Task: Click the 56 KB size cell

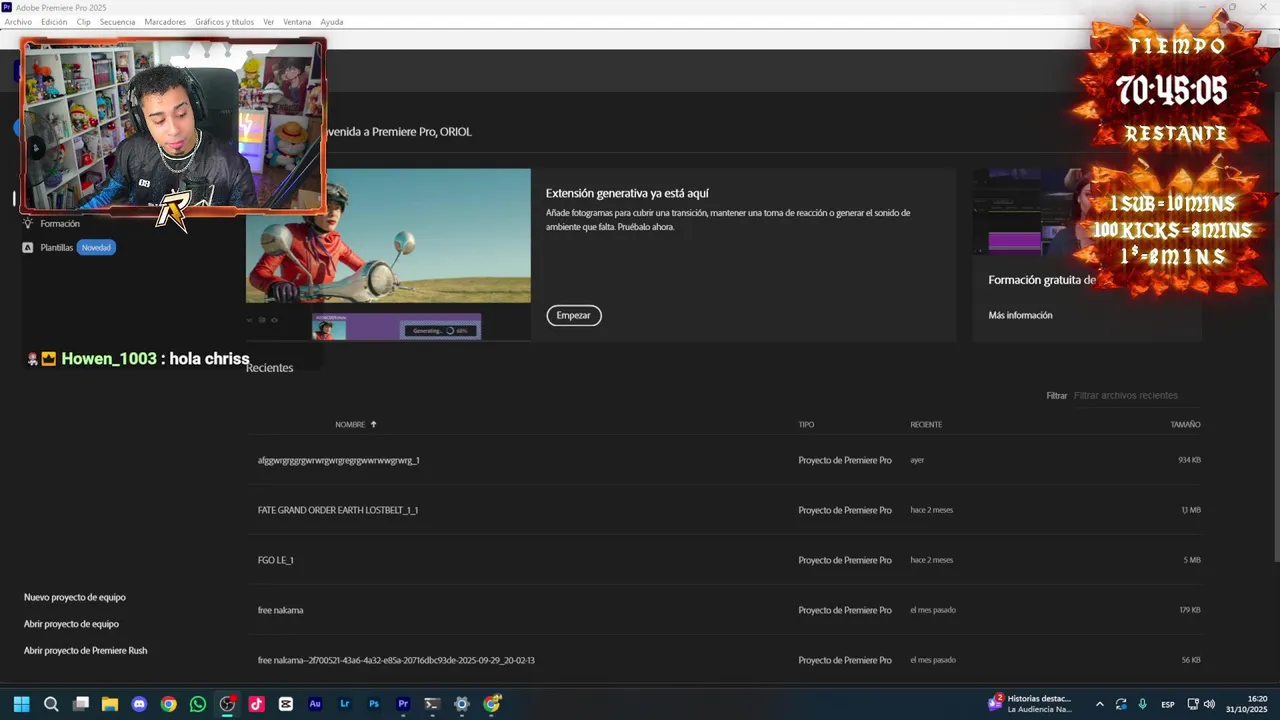Action: pyautogui.click(x=1191, y=660)
